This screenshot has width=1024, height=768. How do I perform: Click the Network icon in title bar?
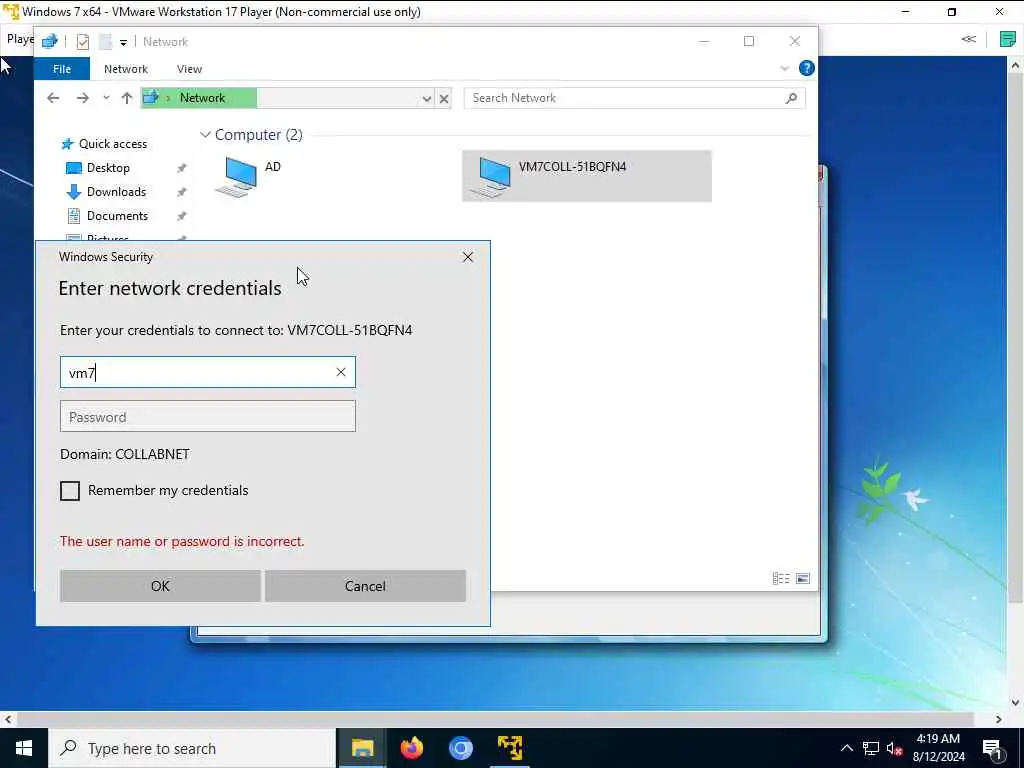tap(50, 42)
